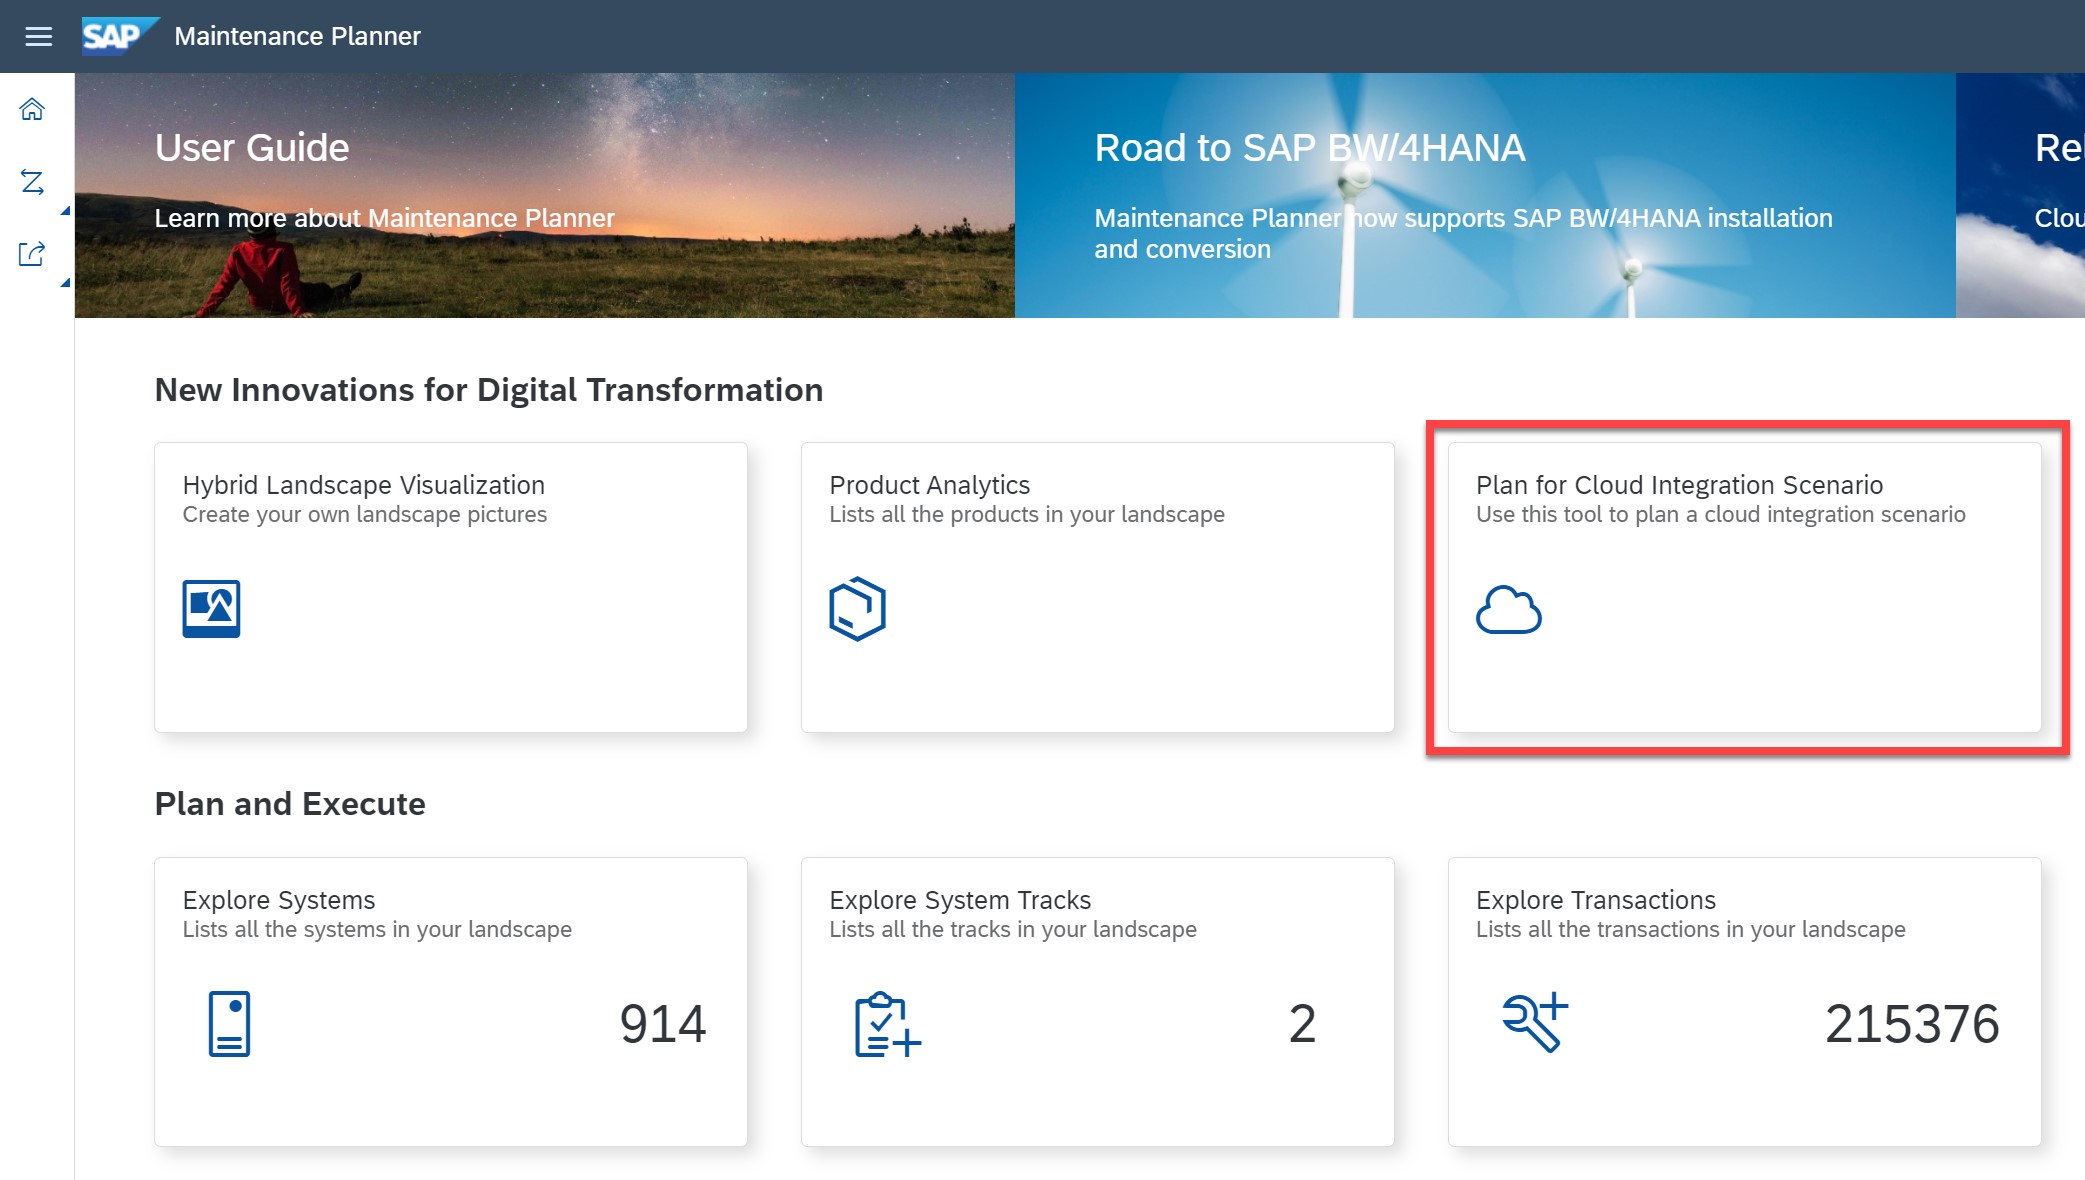Image resolution: width=2085 pixels, height=1180 pixels.
Task: Open the hamburger navigation menu
Action: pyautogui.click(x=38, y=37)
